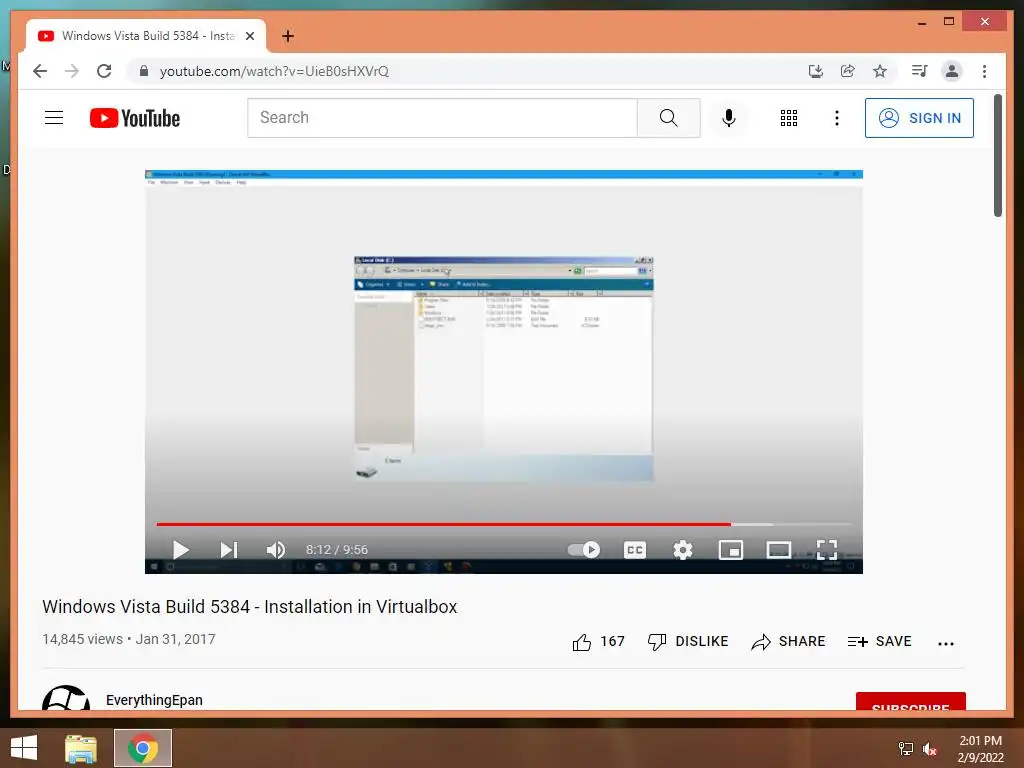Click the install app icon in address bar
The width and height of the screenshot is (1024, 768).
coord(816,71)
